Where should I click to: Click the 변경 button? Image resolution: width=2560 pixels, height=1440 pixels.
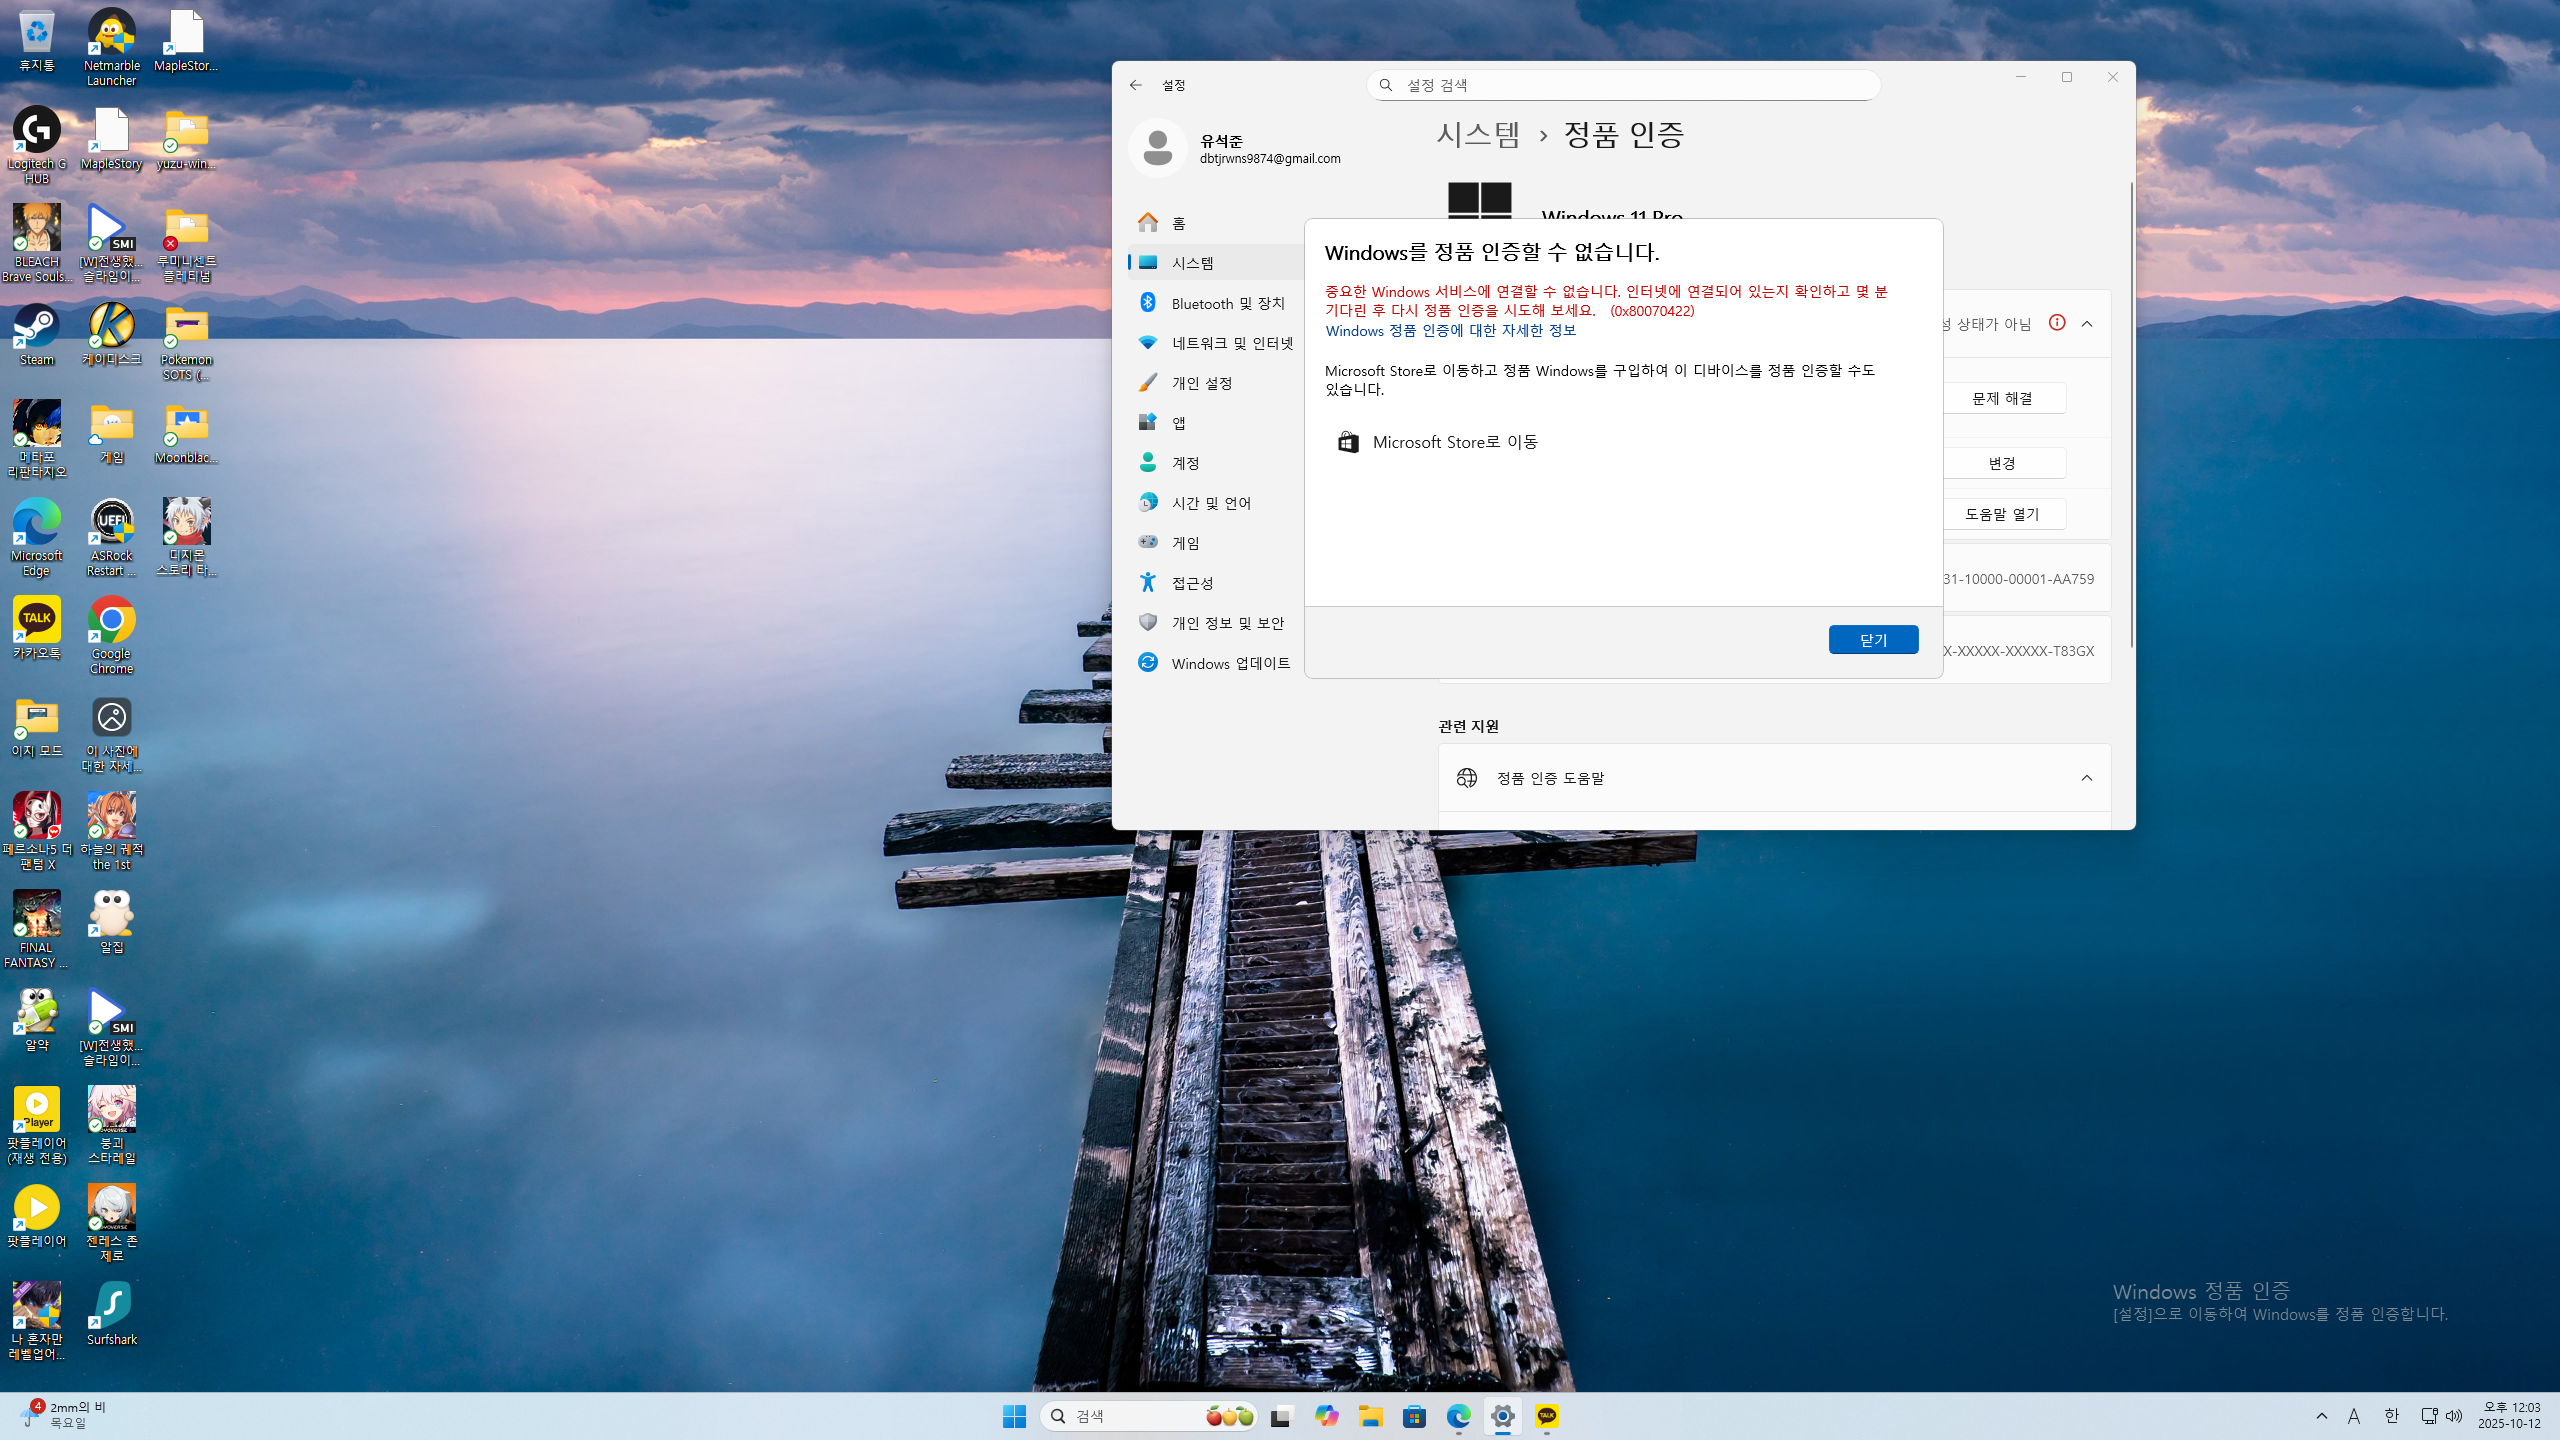point(2002,463)
